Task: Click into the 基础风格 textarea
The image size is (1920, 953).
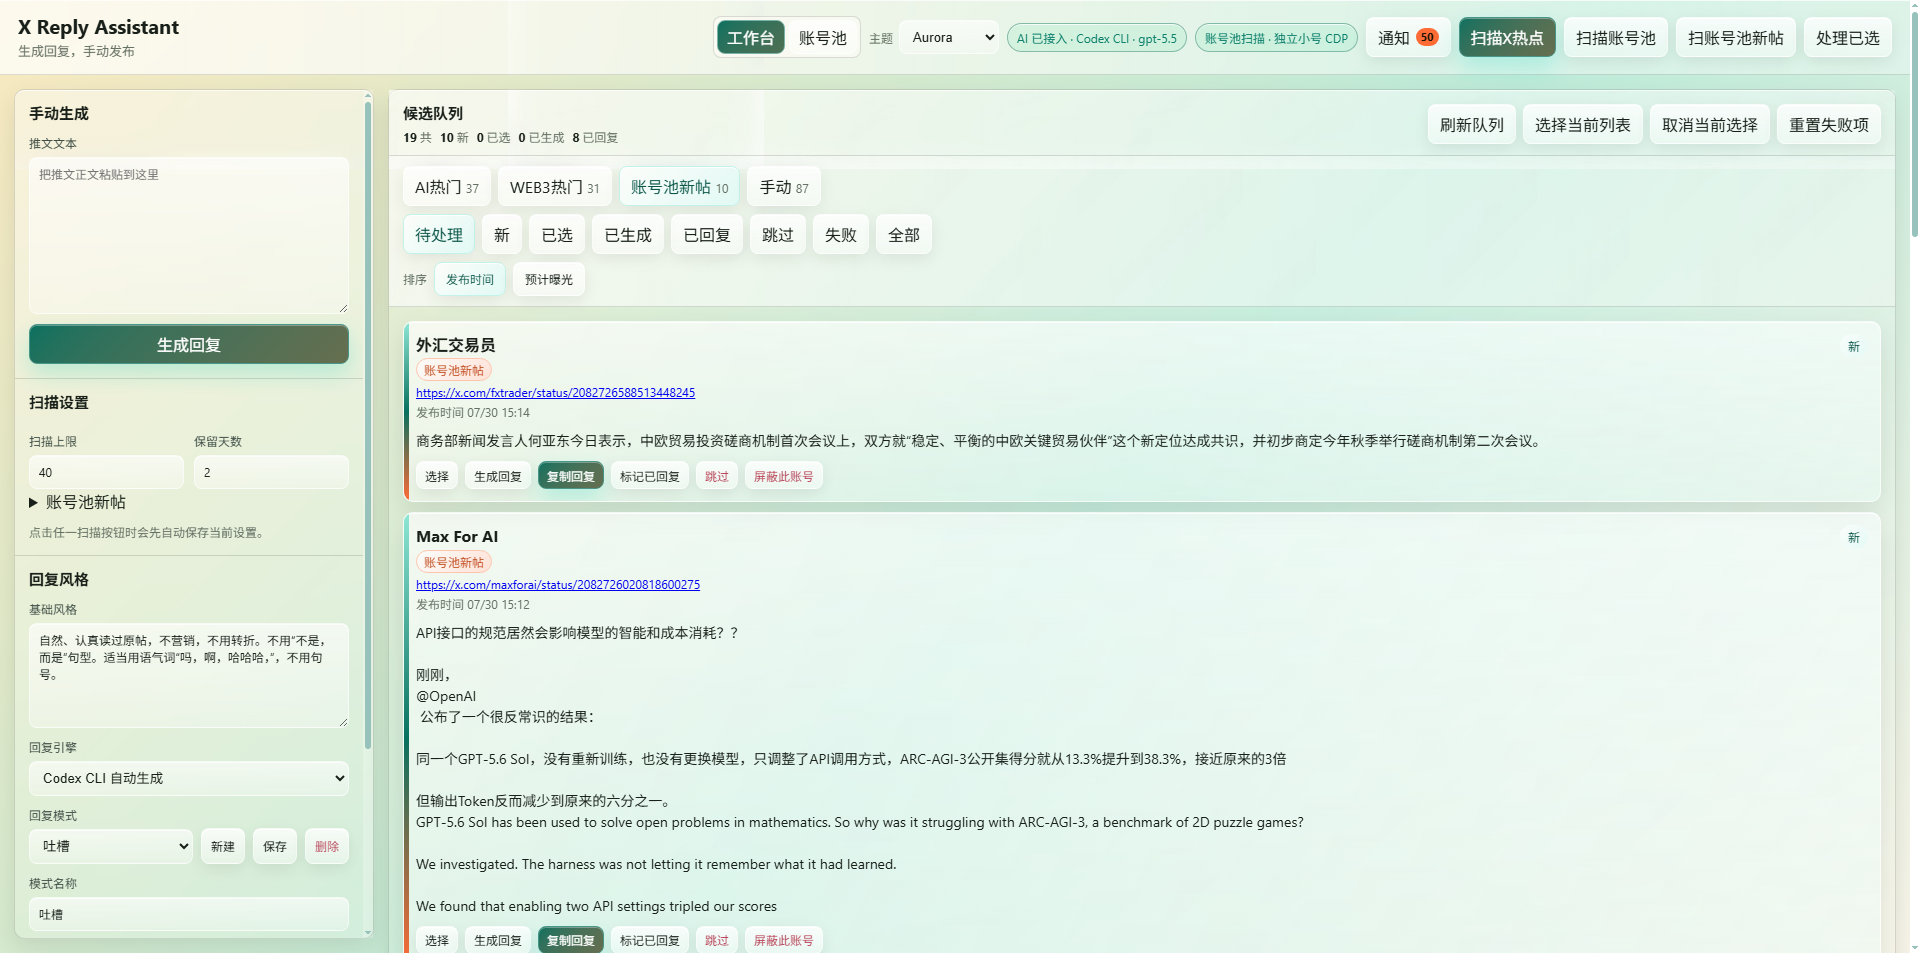Action: [189, 674]
